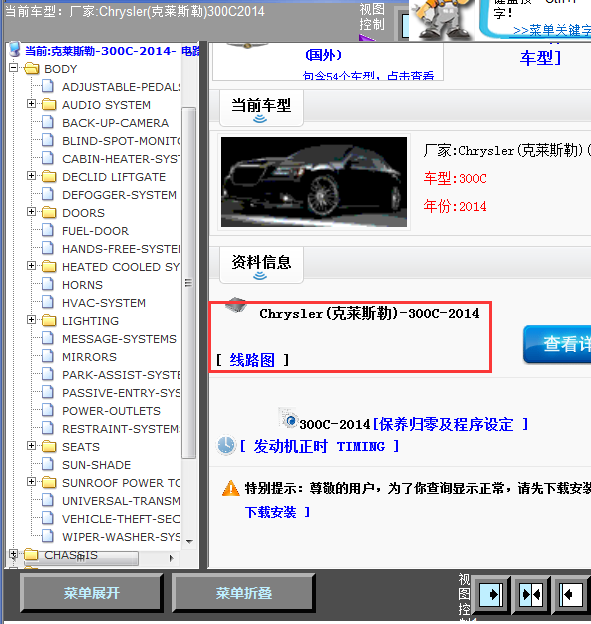
Task: Click the LIGHTING folder icon
Action: tap(49, 320)
